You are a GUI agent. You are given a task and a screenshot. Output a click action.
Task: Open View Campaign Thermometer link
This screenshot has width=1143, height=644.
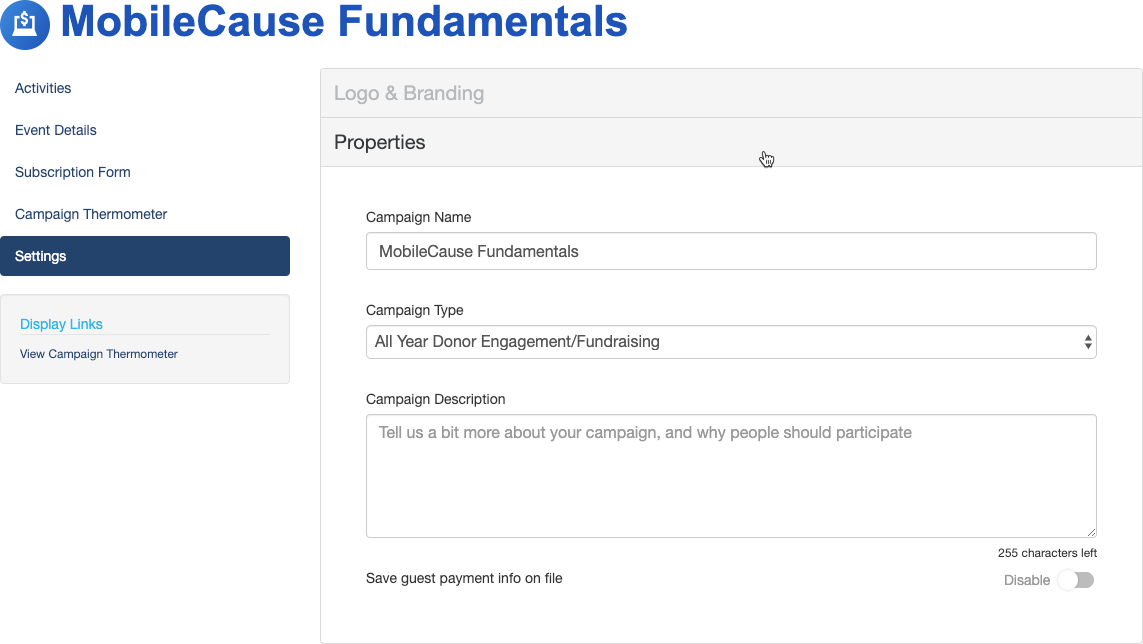click(98, 354)
